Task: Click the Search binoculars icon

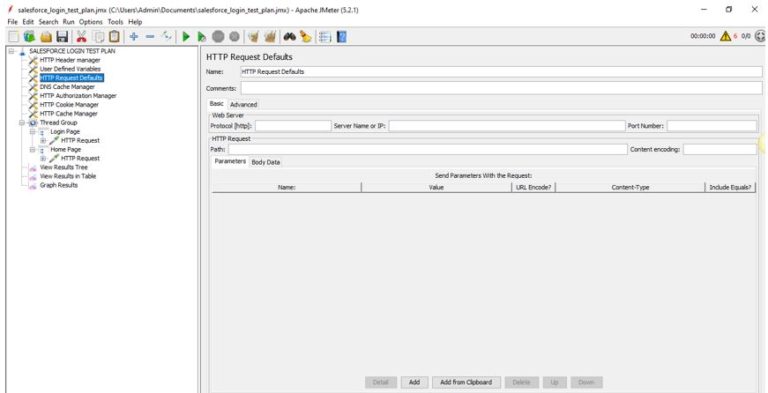Action: pyautogui.click(x=289, y=36)
